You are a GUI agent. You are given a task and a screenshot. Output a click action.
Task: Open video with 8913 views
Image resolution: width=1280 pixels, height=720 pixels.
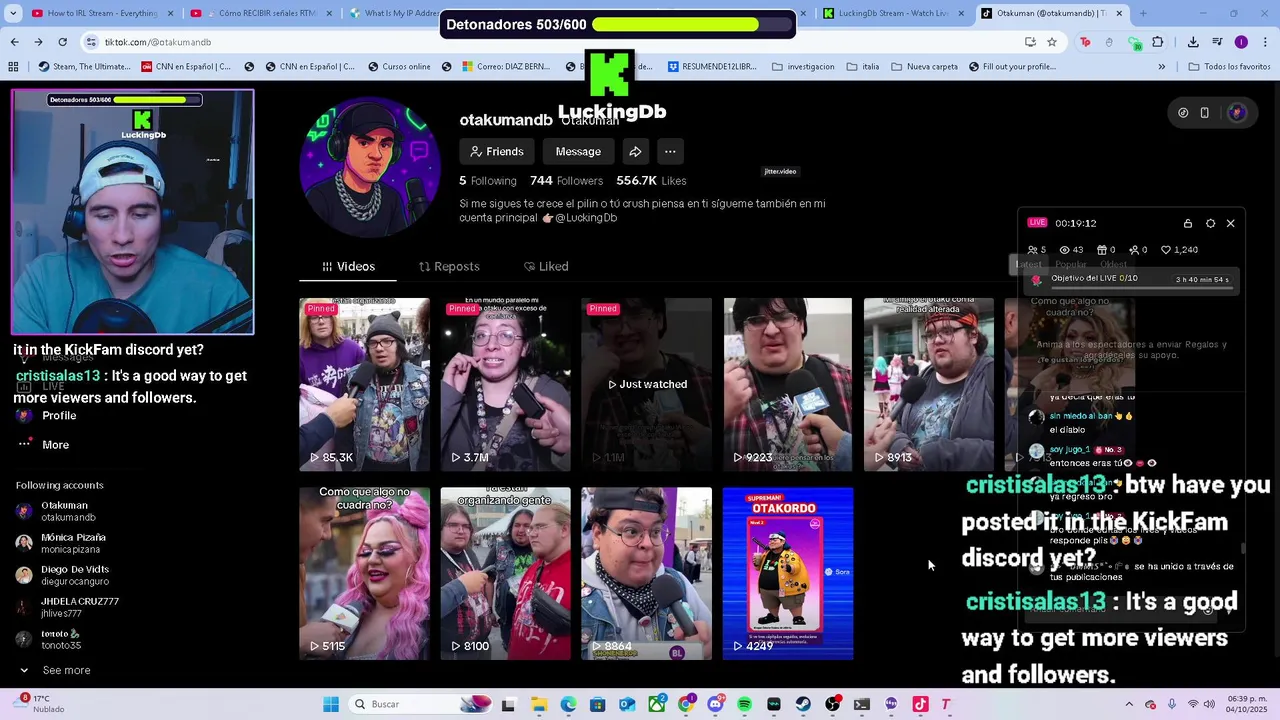[929, 384]
